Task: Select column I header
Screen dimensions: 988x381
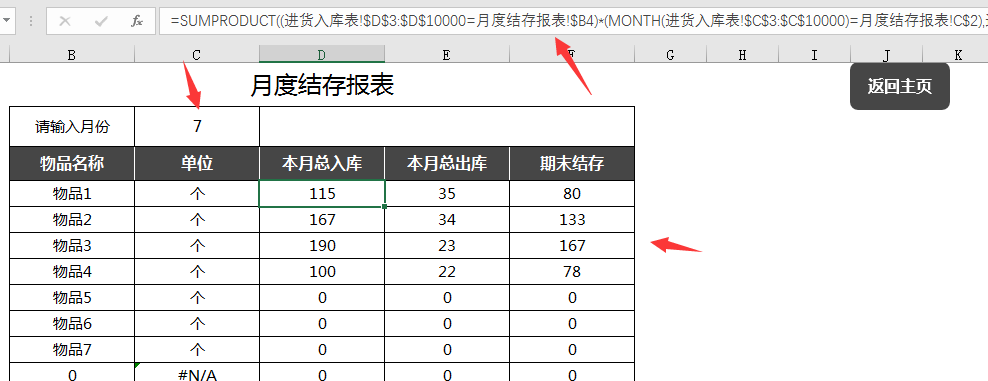Action: (814, 55)
